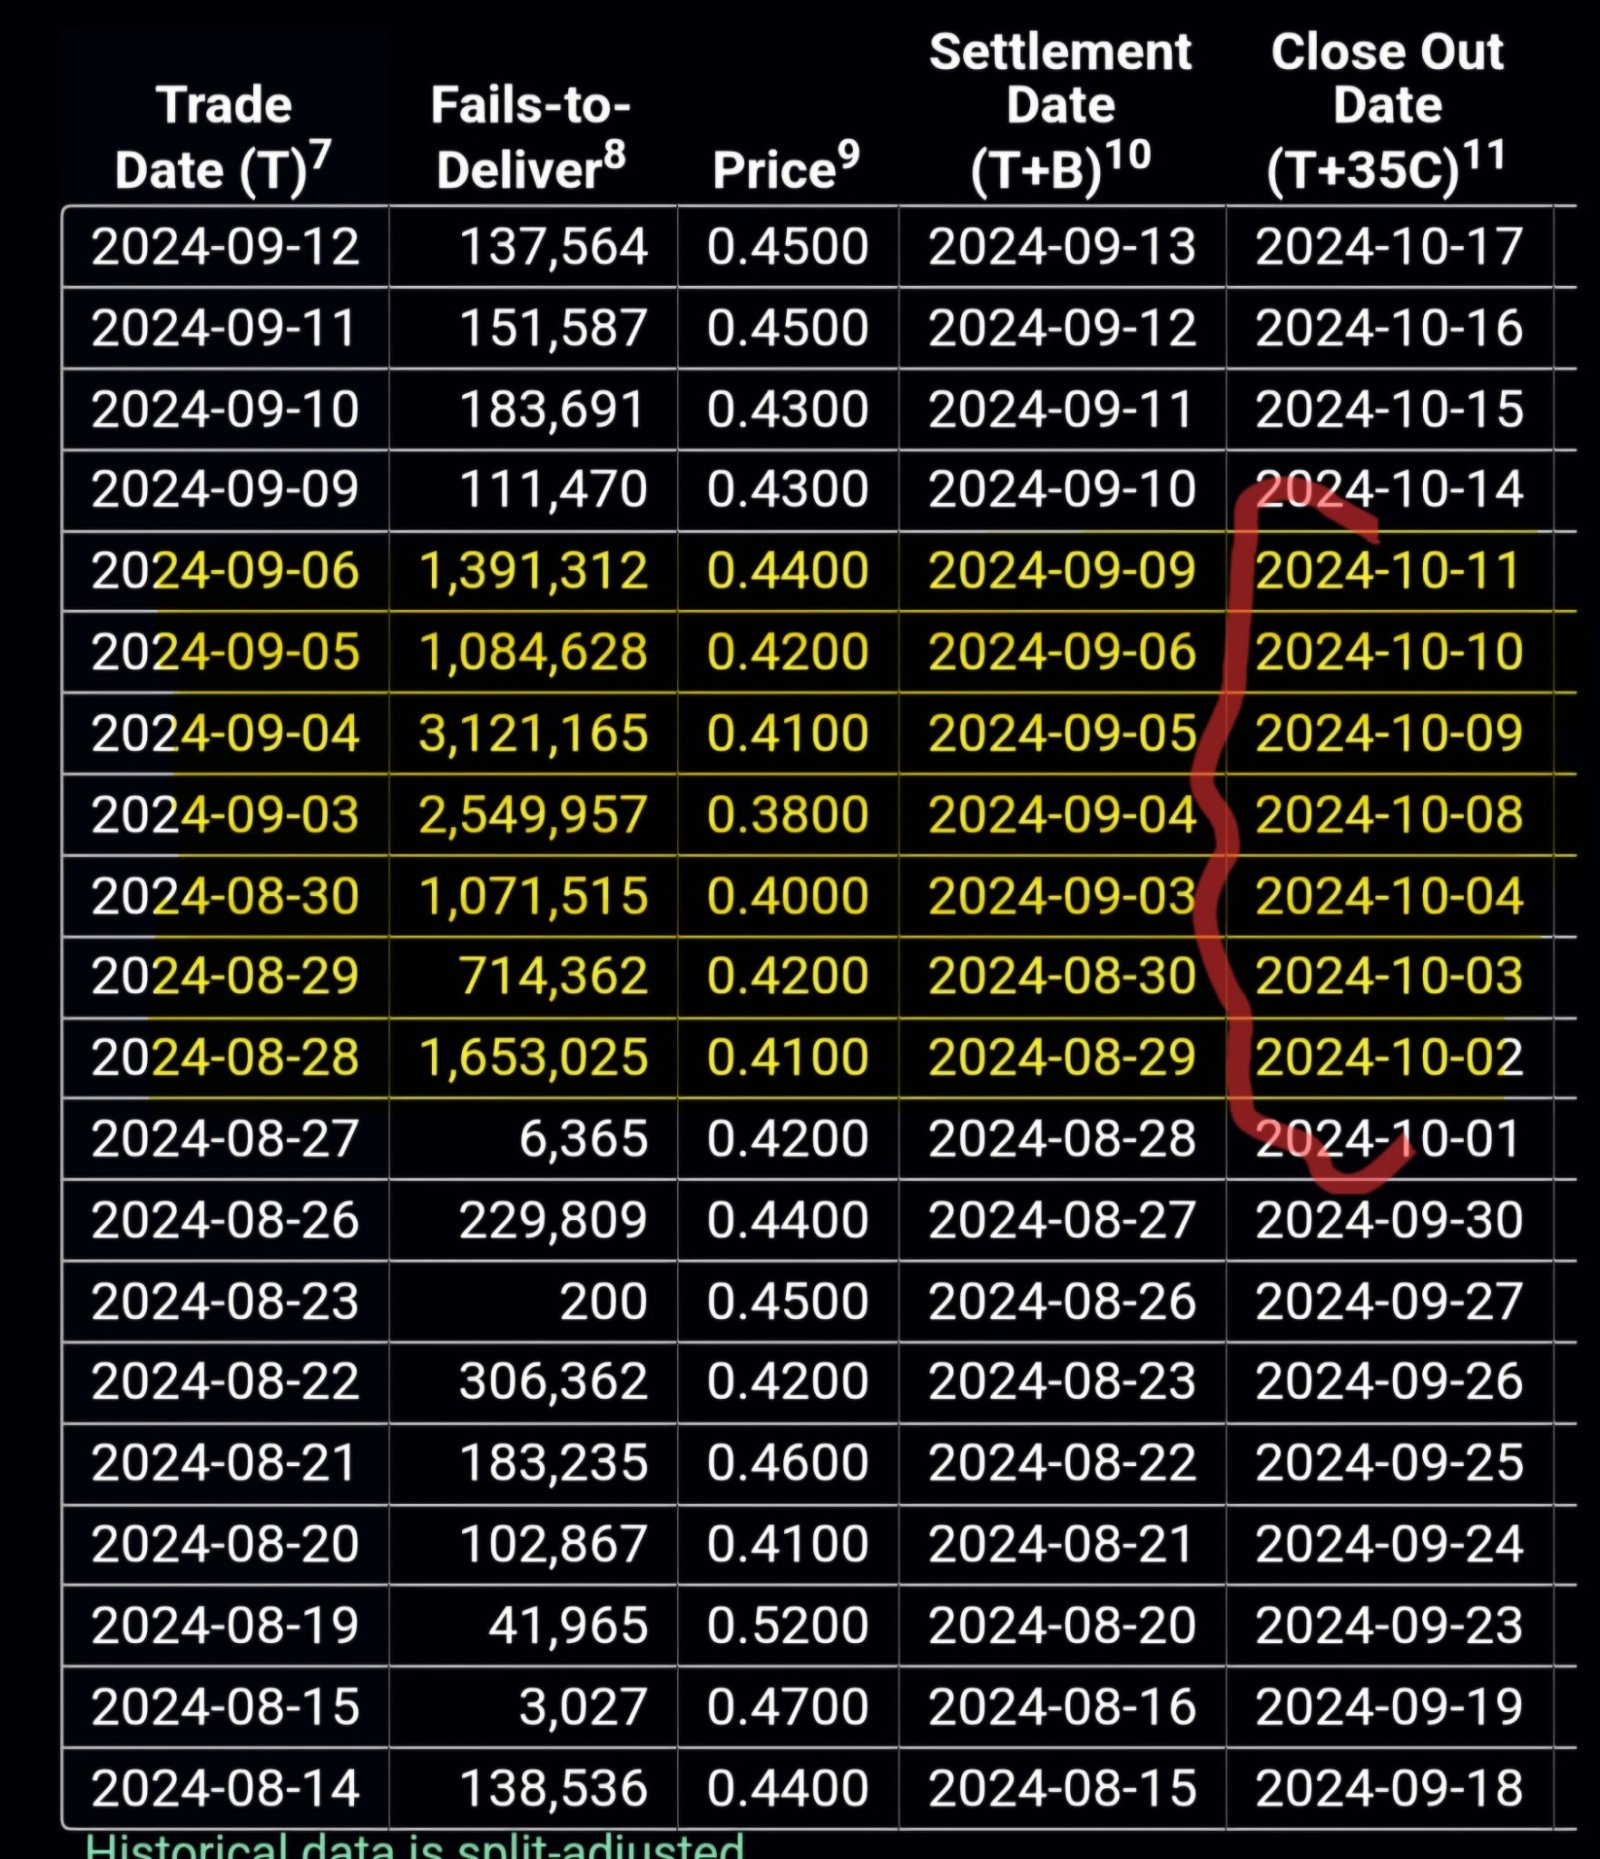Image resolution: width=1600 pixels, height=1859 pixels.
Task: Select fails-to-deliver value 137,564
Action: [553, 247]
